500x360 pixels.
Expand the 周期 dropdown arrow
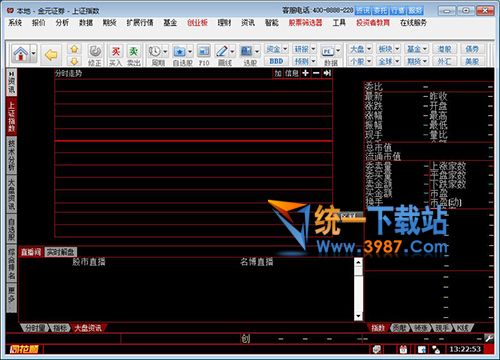point(166,52)
